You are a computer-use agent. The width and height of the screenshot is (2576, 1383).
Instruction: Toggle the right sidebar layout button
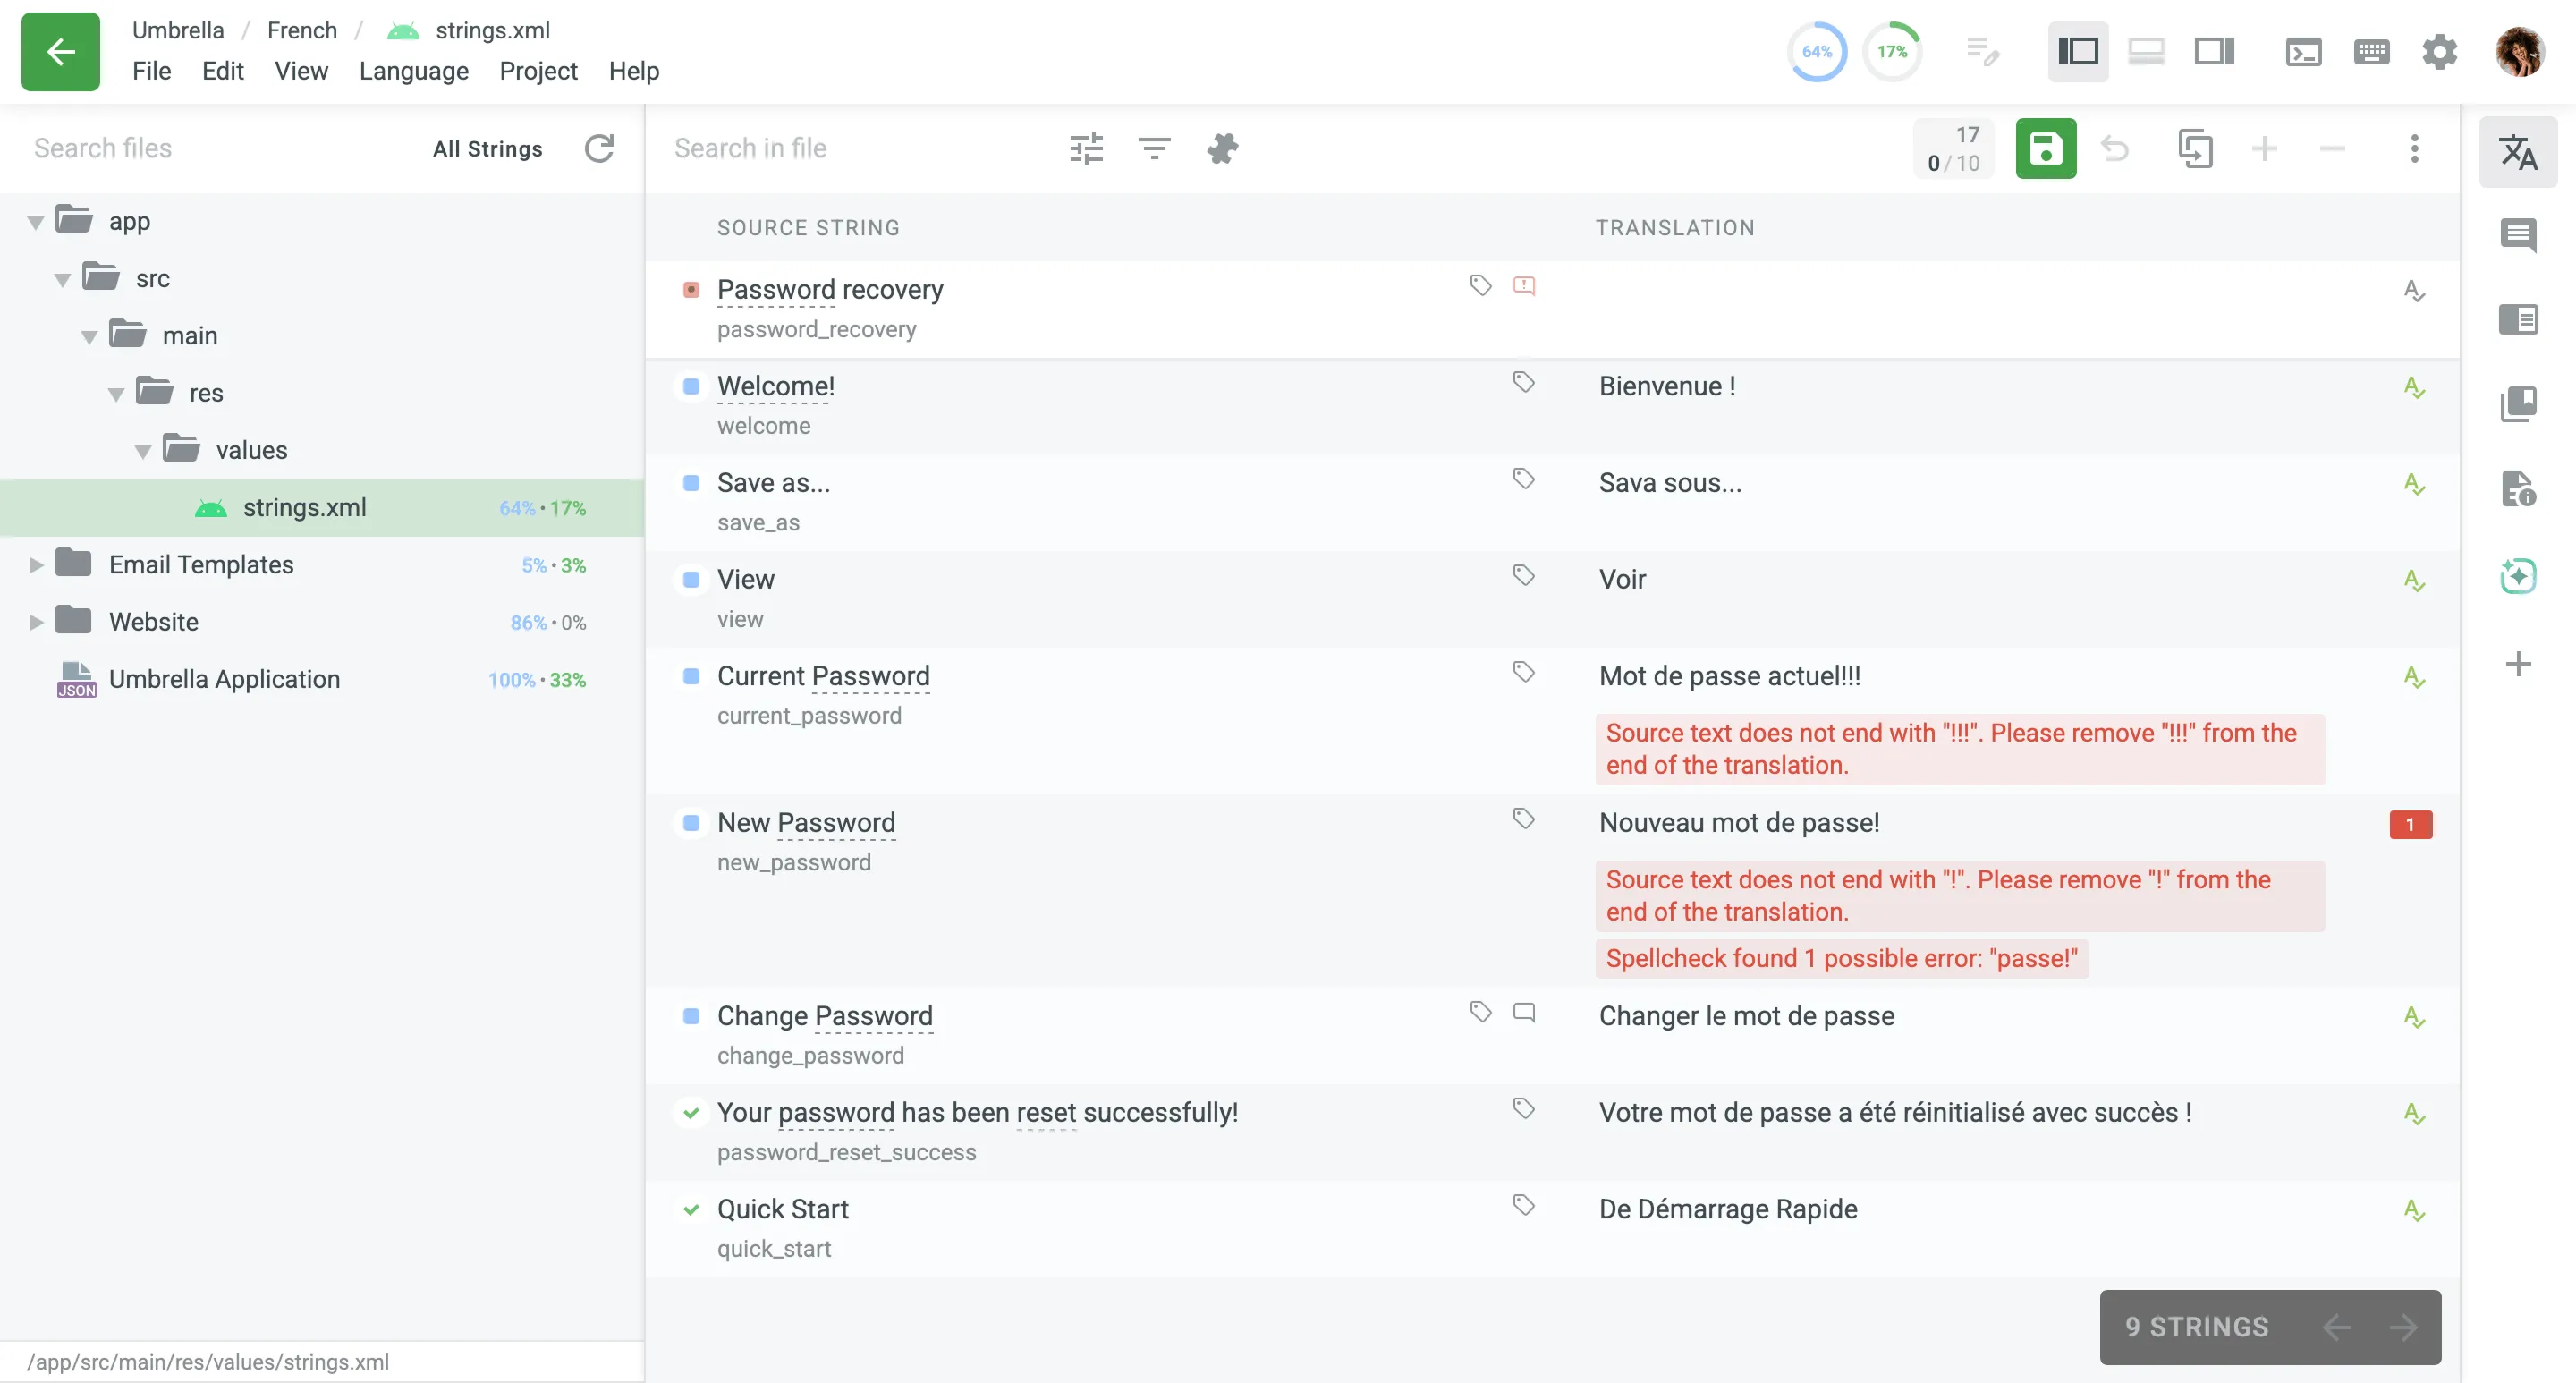pyautogui.click(x=2214, y=51)
